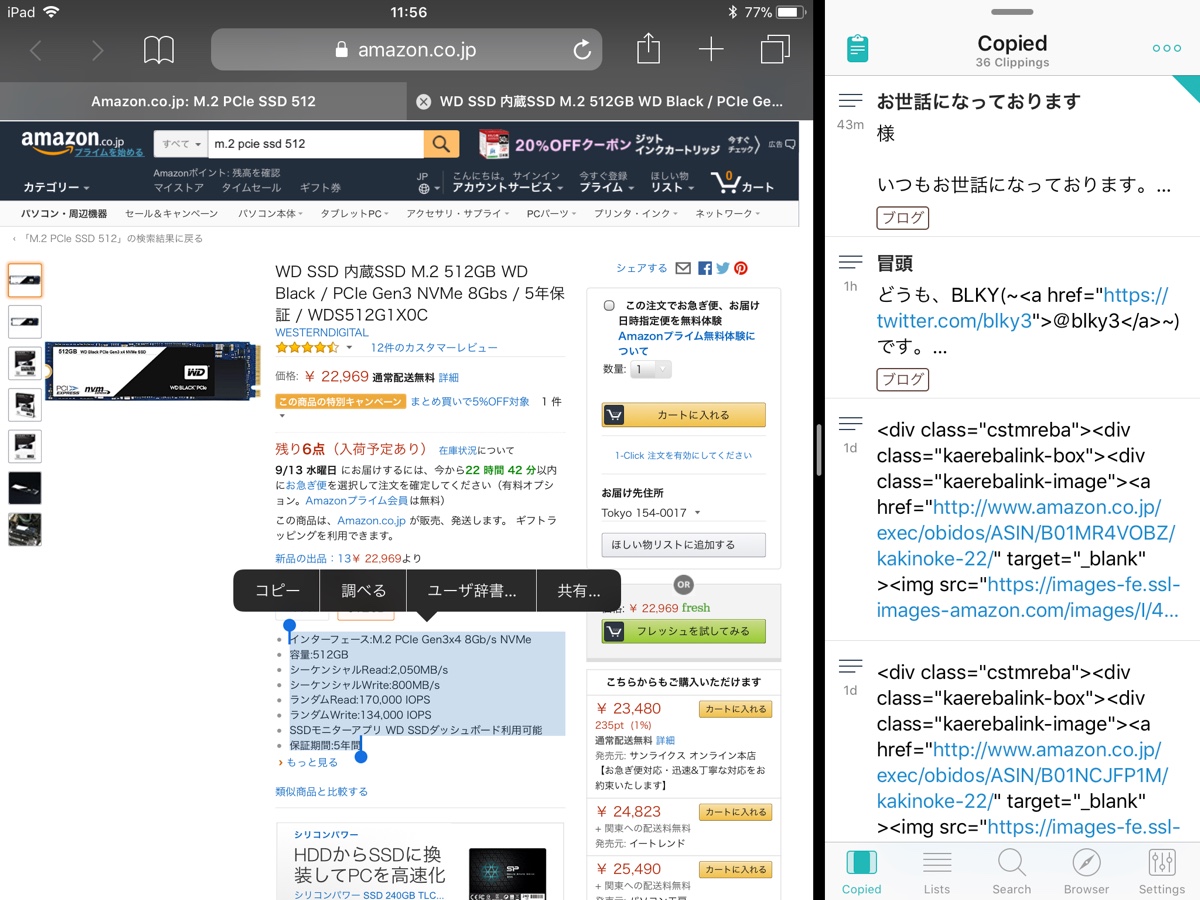Switch to Browser tab in Copied
The width and height of the screenshot is (1200, 900).
[x=1086, y=871]
